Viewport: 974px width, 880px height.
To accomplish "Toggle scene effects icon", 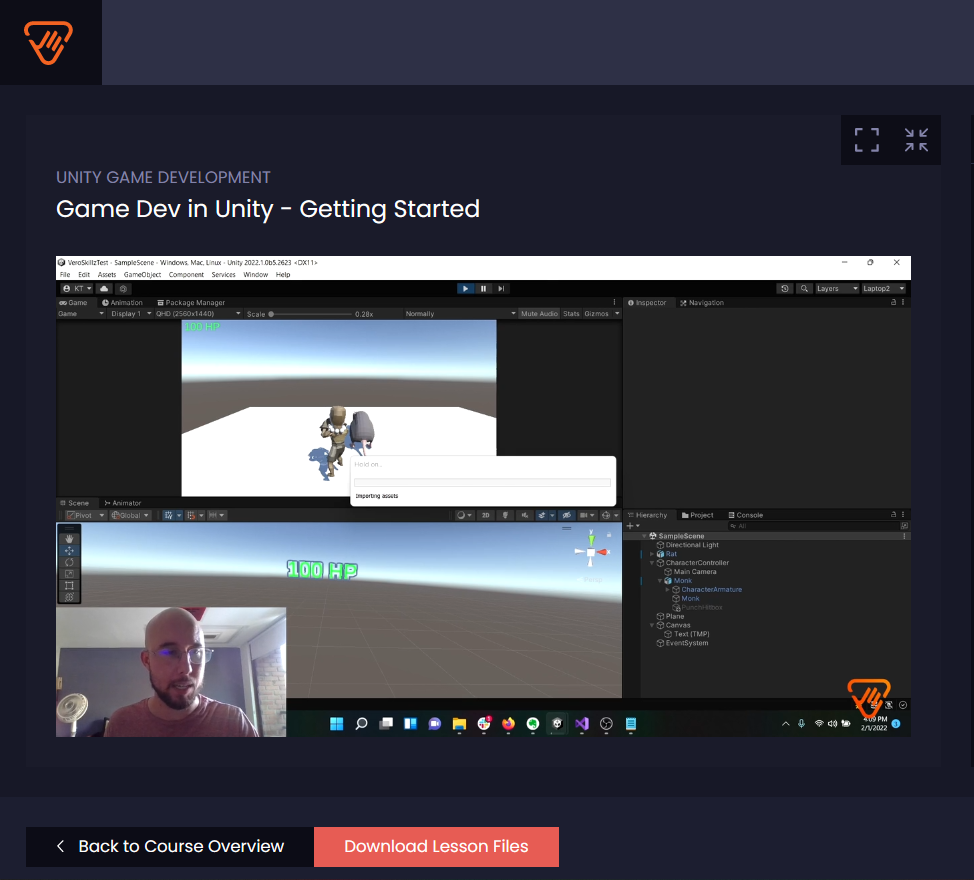I will 542,515.
